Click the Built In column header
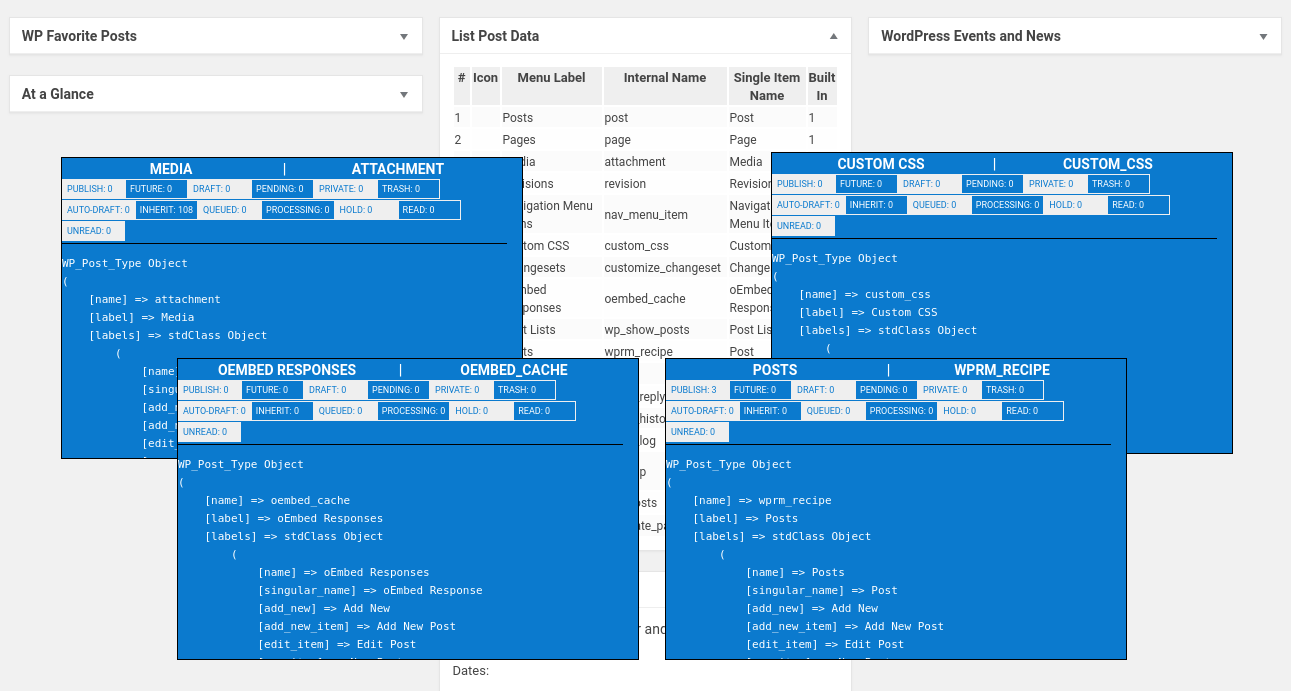Image resolution: width=1291 pixels, height=691 pixels. pos(822,86)
